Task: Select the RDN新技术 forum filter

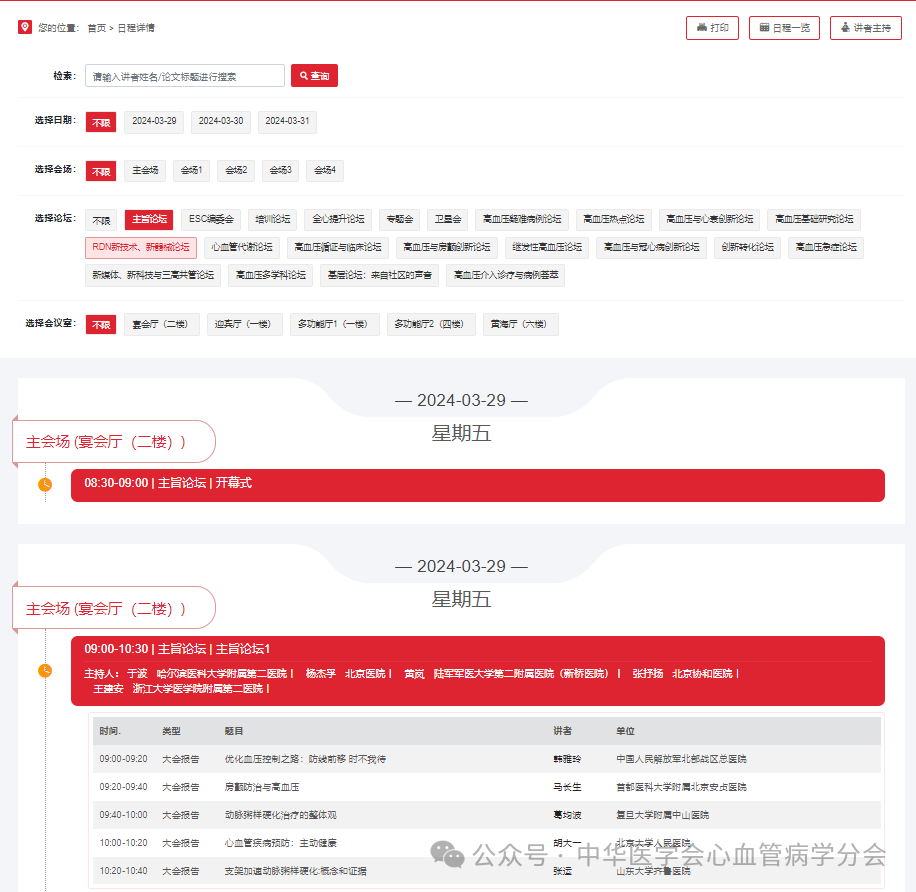Action: 141,248
